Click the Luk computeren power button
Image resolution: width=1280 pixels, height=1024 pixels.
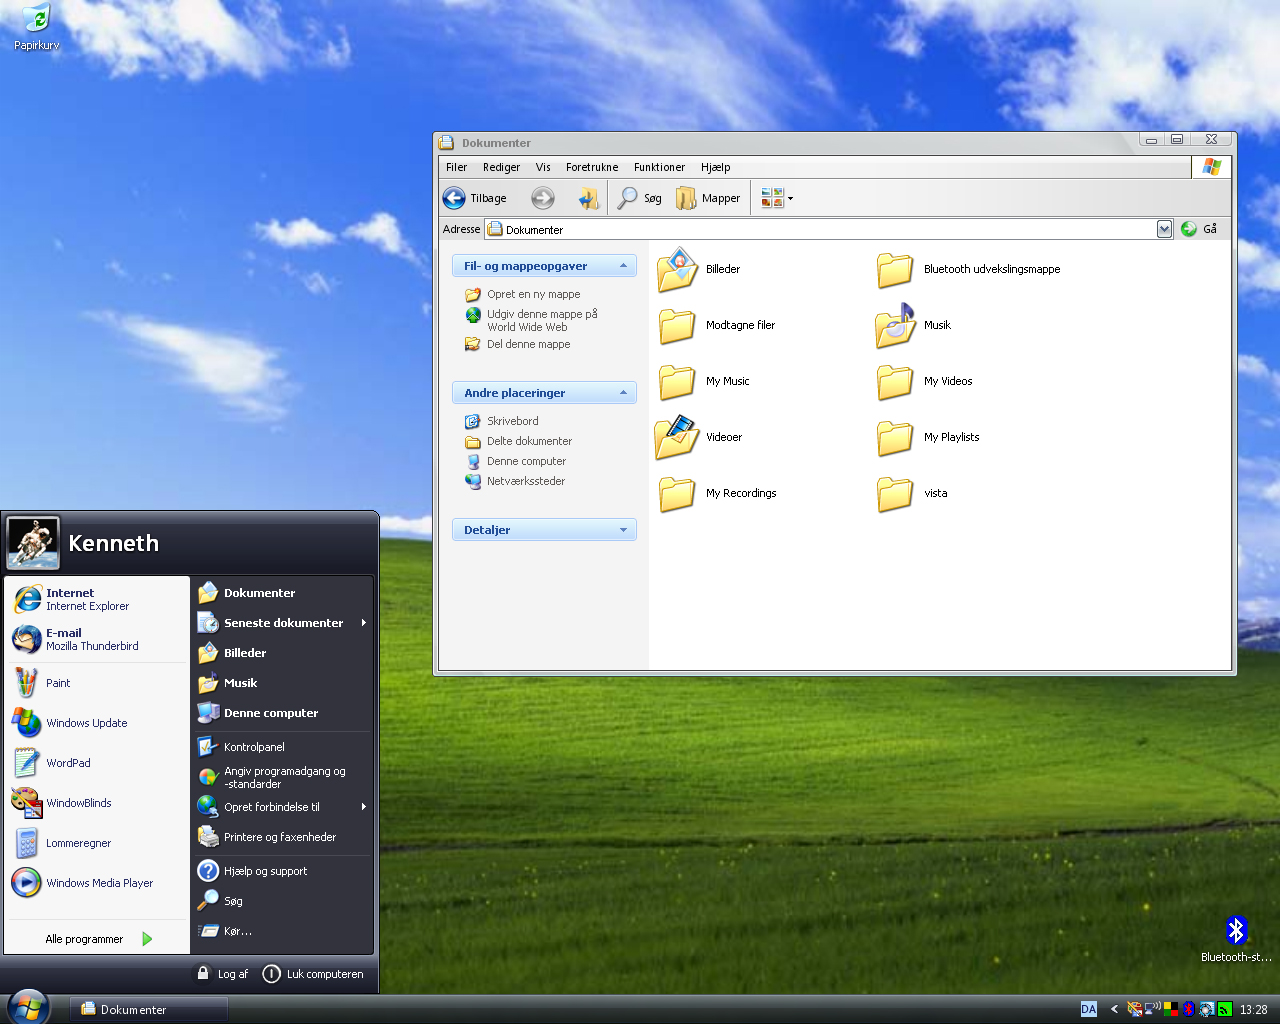coord(272,974)
